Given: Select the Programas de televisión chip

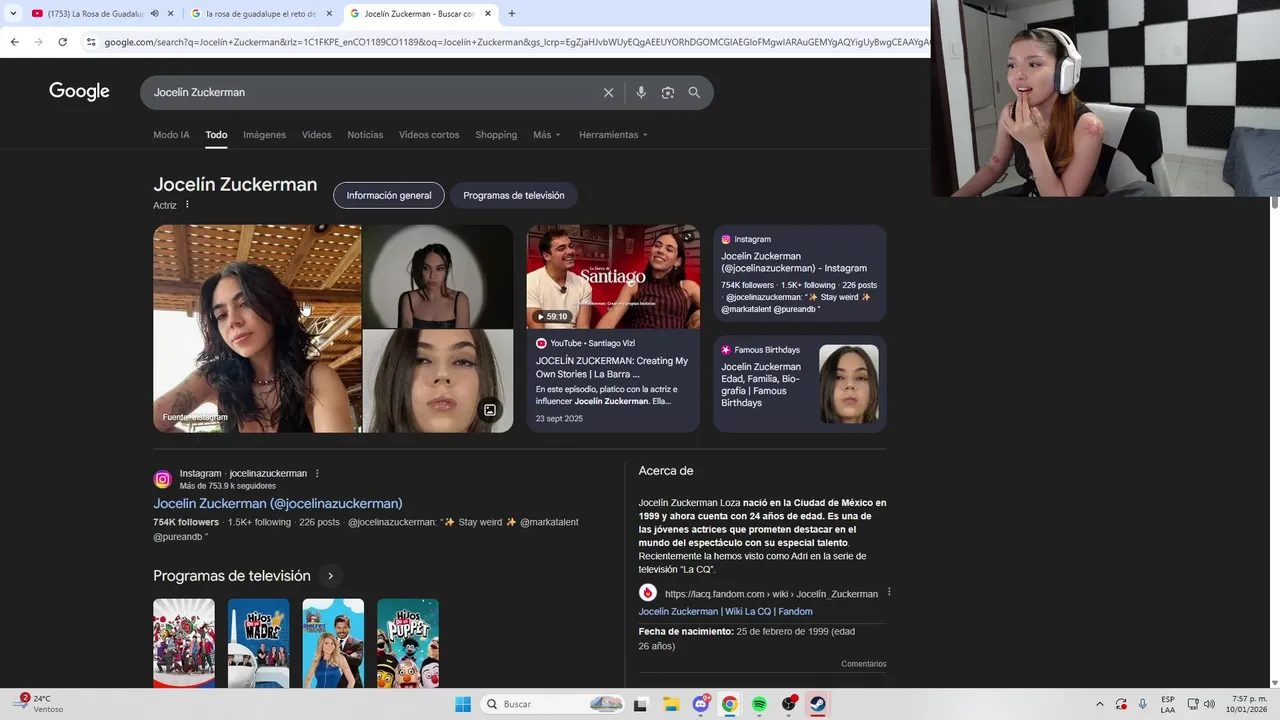Looking at the screenshot, I should 514,195.
